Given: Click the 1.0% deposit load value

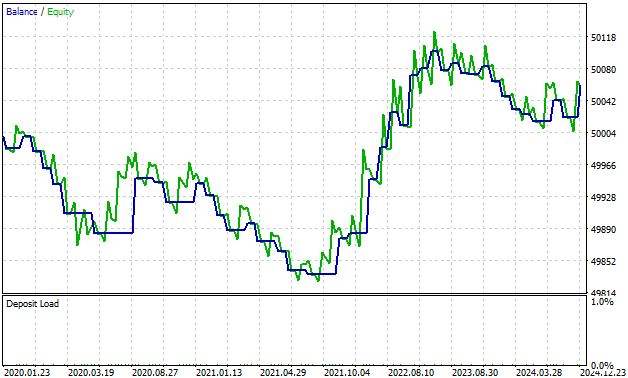Looking at the screenshot, I should point(602,302).
